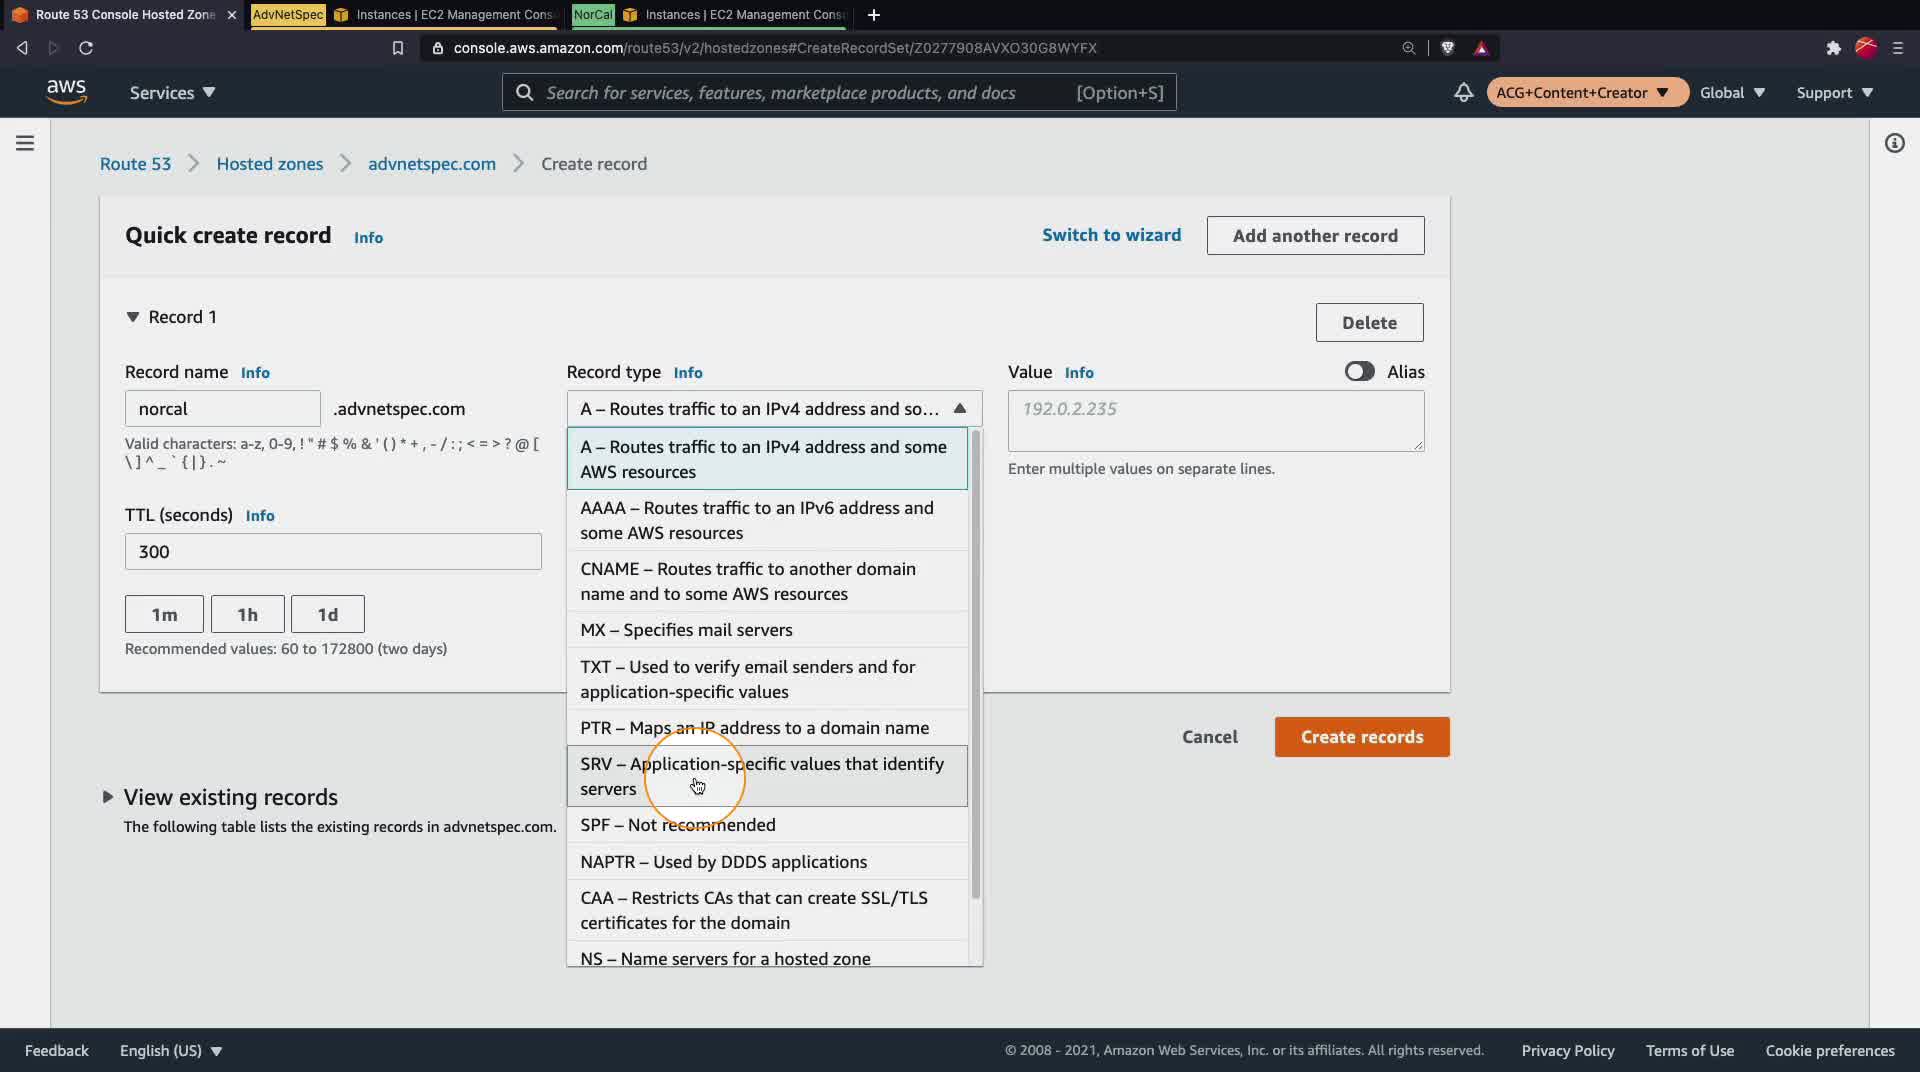
Task: Close the Route 53 Console browser tab
Action: coord(231,15)
